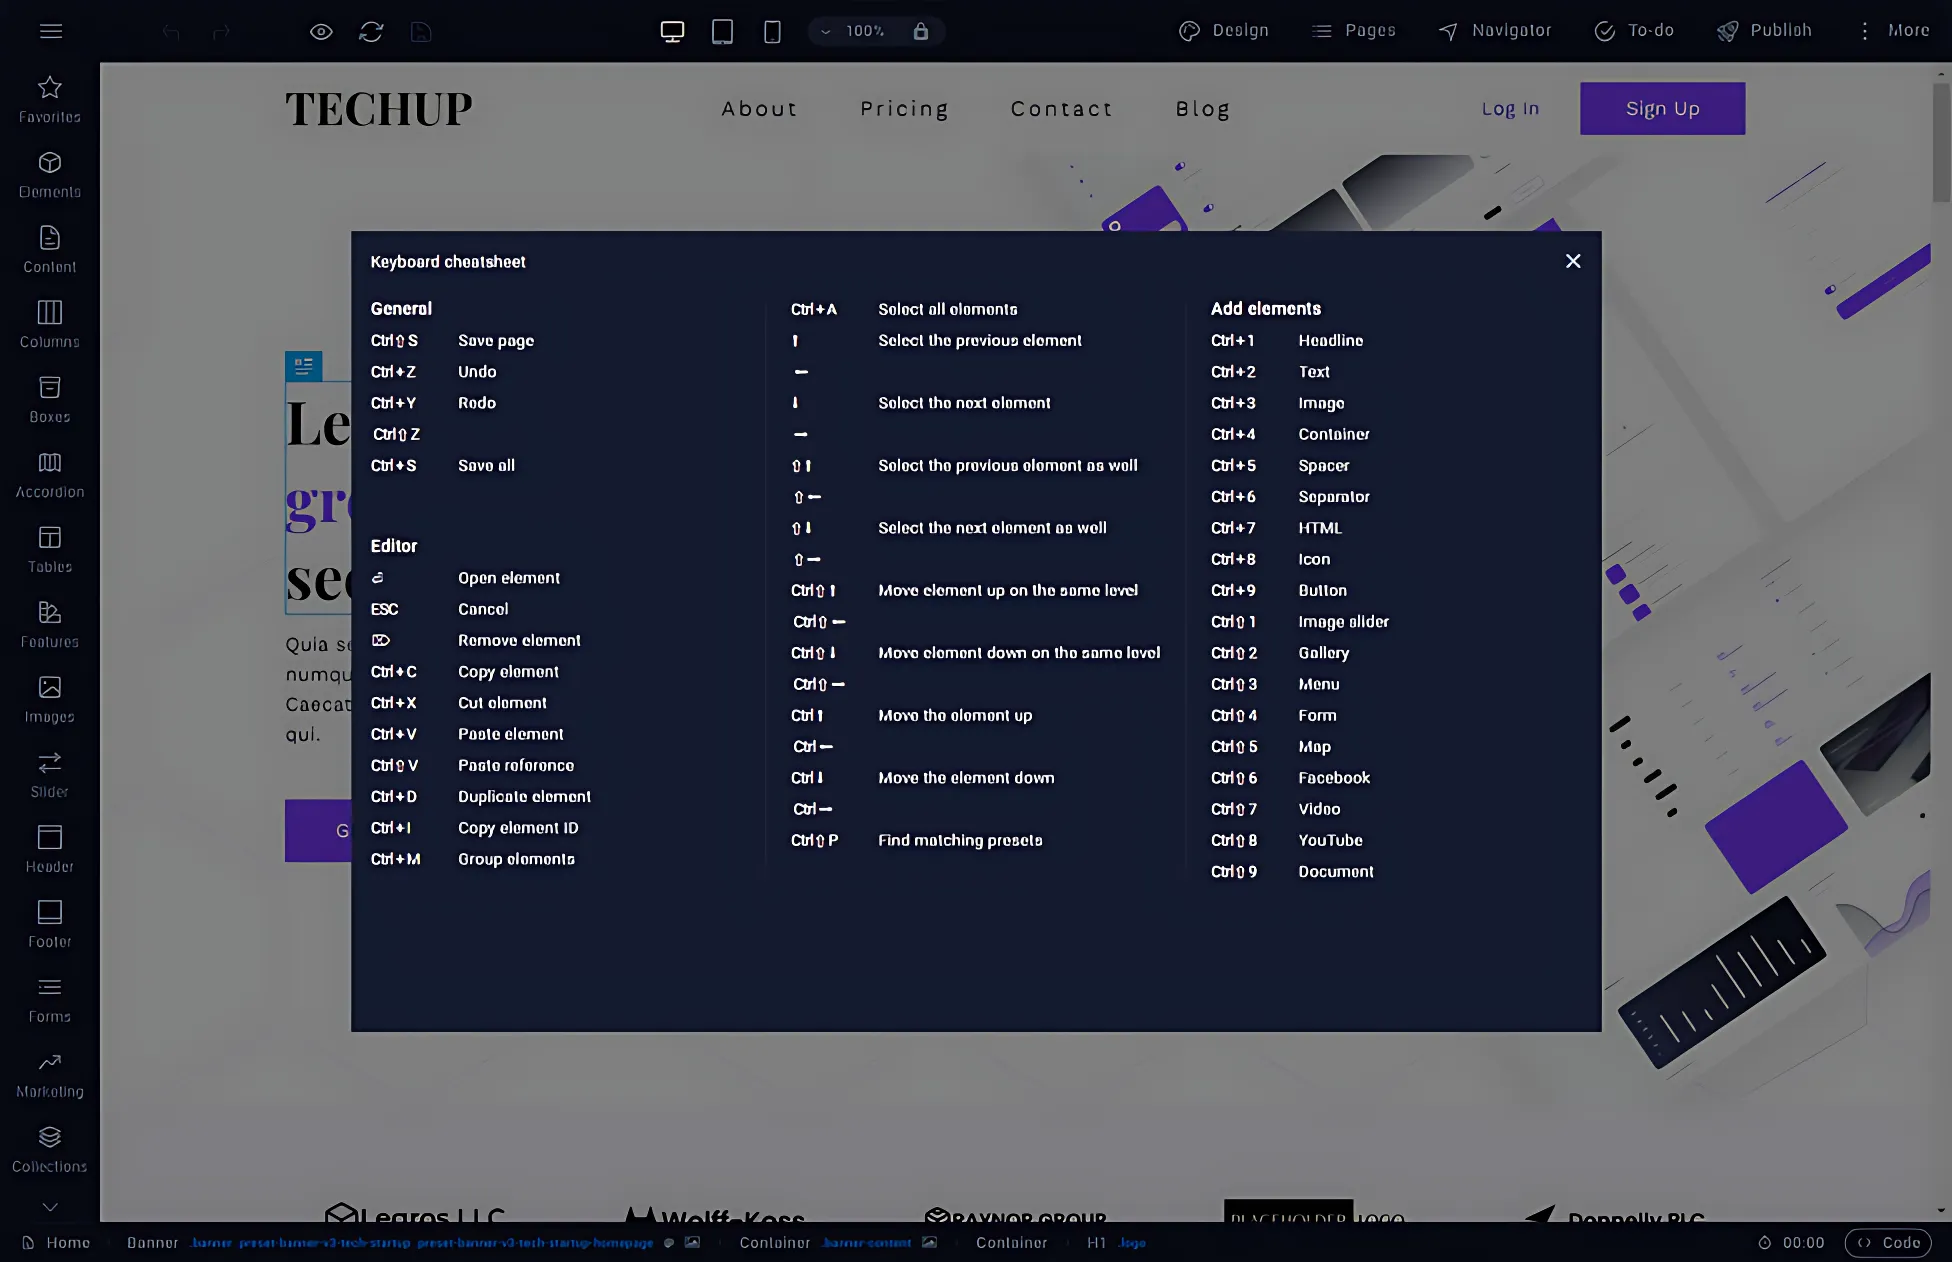
Task: Open the Marketing sidebar panel
Action: pos(49,1072)
